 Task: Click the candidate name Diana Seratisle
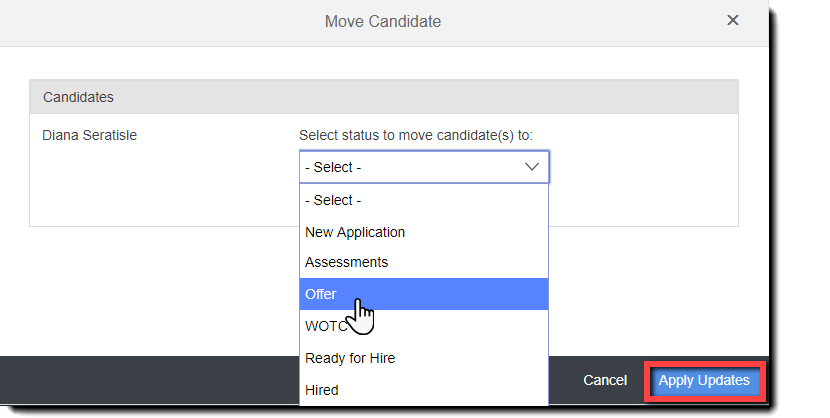tap(90, 135)
